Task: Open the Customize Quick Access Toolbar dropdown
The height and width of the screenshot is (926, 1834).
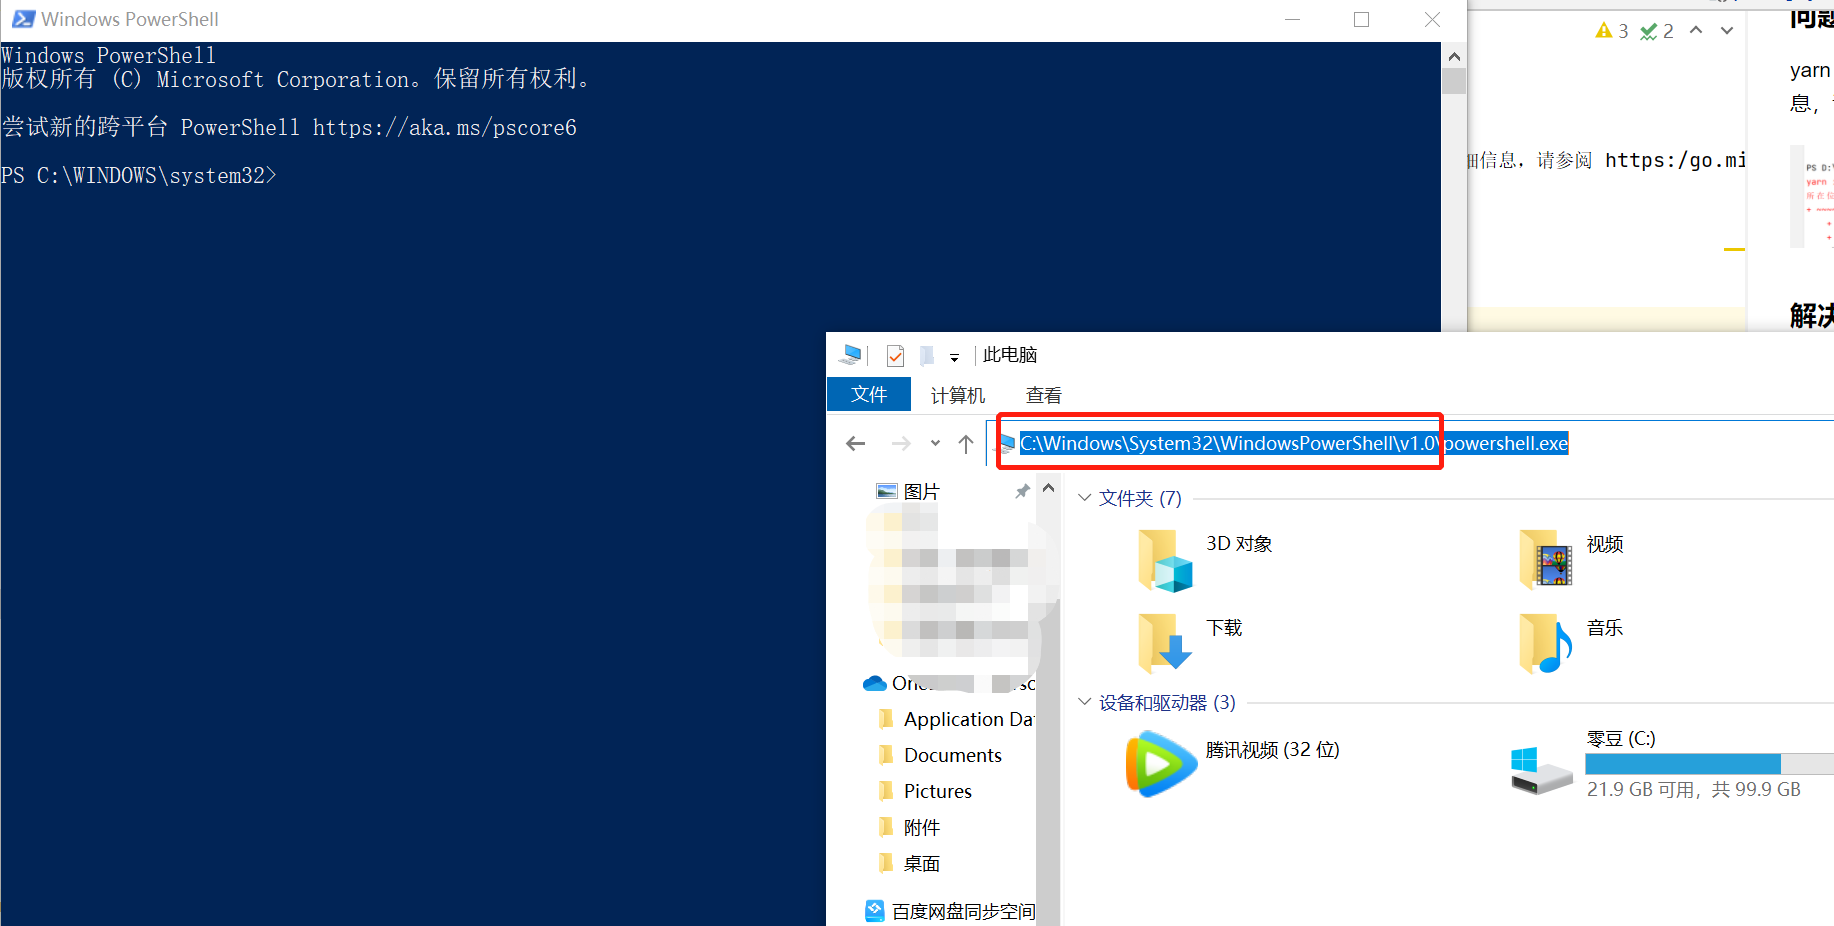Action: [954, 357]
